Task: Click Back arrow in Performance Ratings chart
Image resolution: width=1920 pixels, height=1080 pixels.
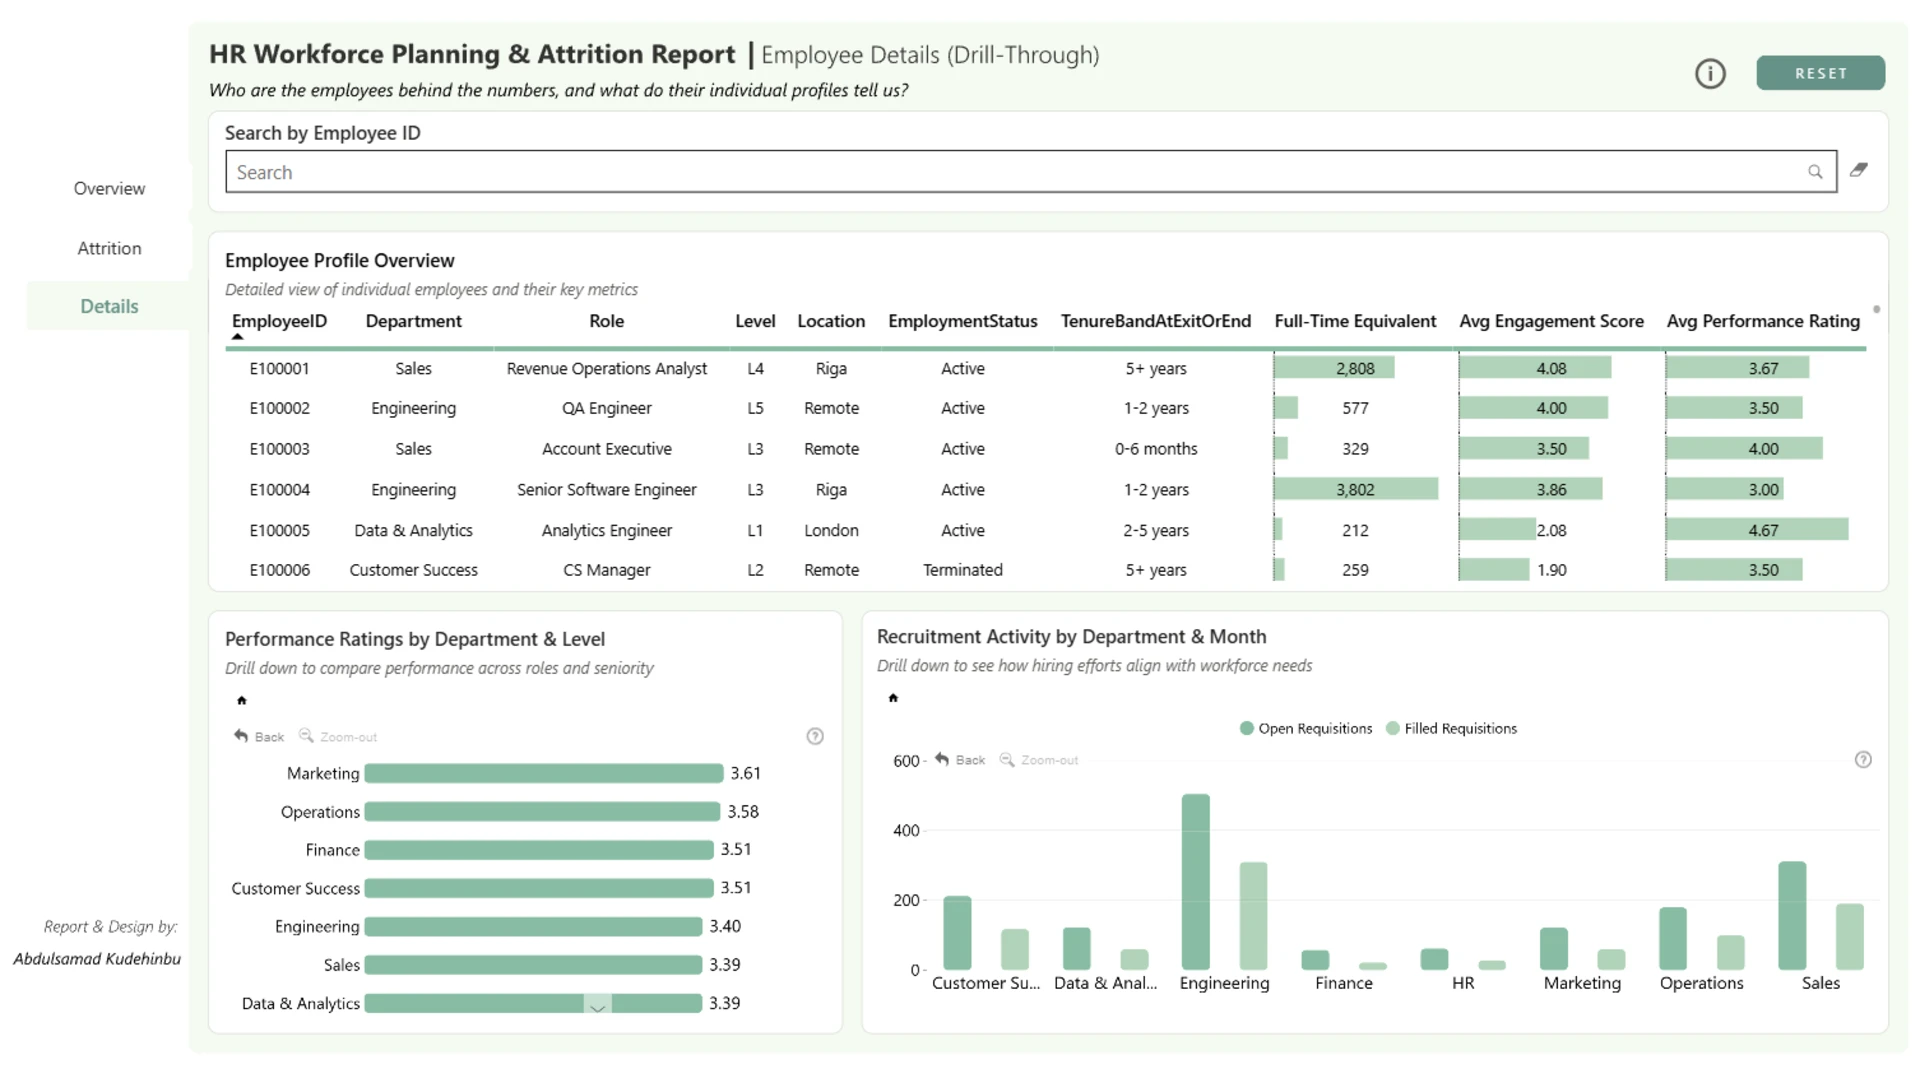Action: coord(259,736)
